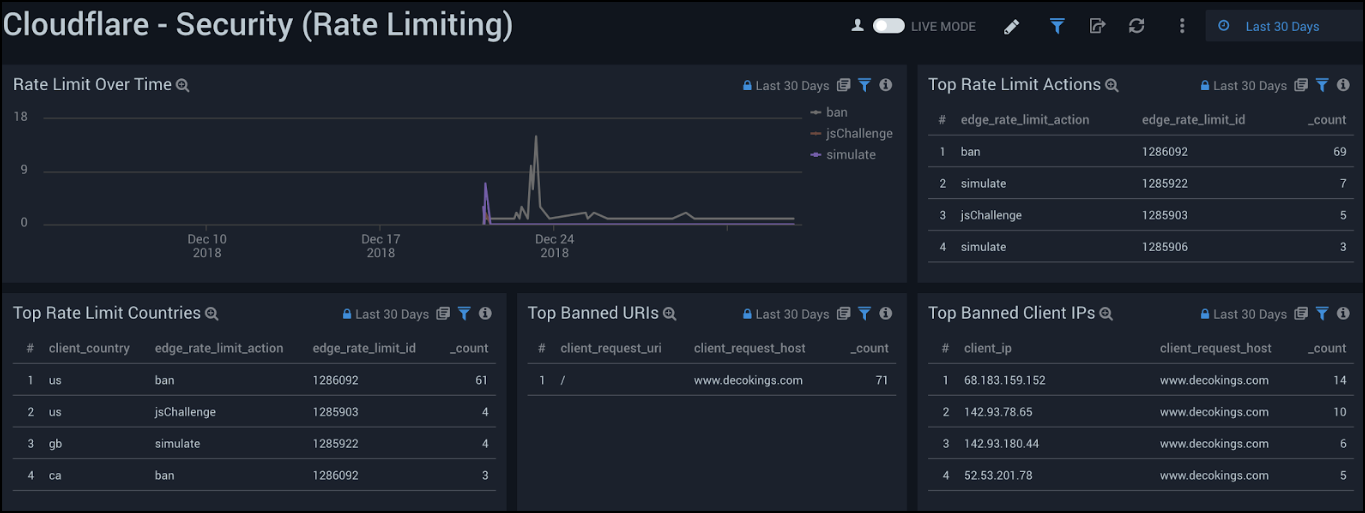Click the simulate legend color marker

[816, 155]
